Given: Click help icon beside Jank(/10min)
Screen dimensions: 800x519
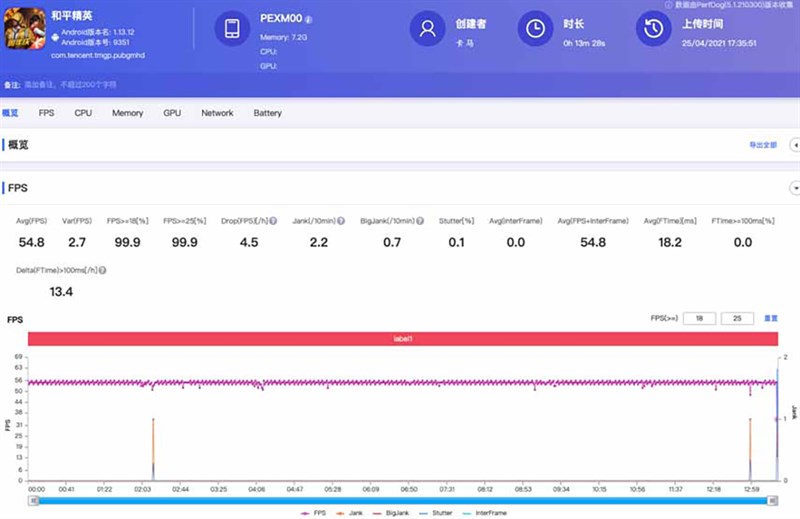Looking at the screenshot, I should point(341,220).
